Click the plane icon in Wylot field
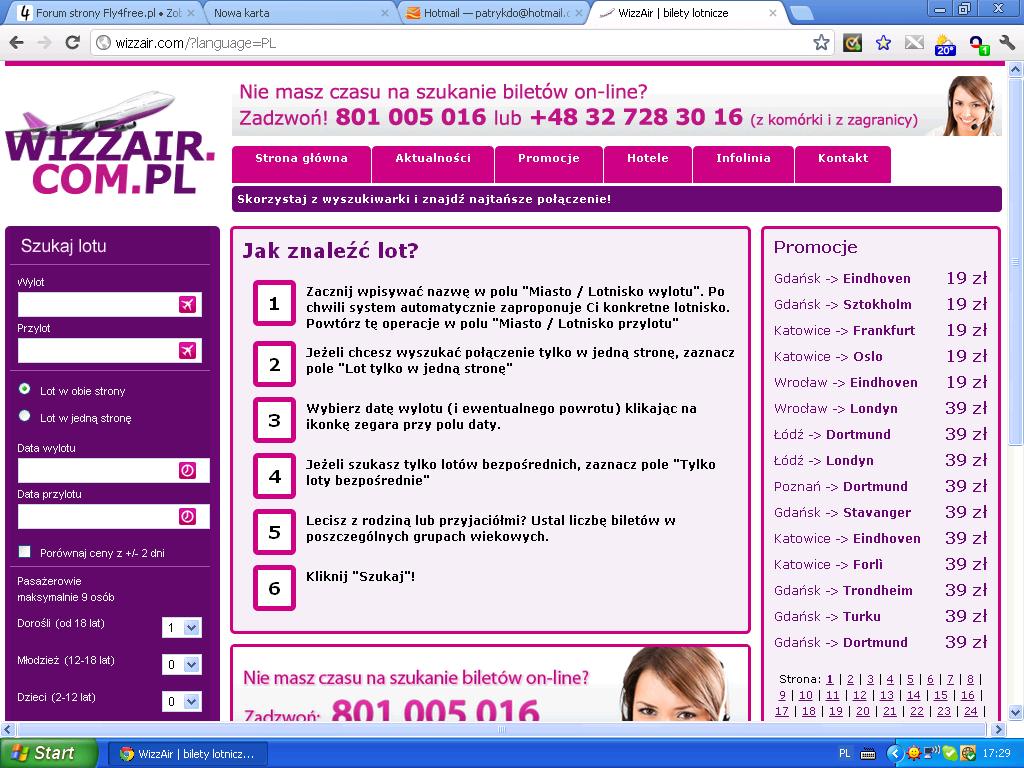1024x768 pixels. pos(187,304)
